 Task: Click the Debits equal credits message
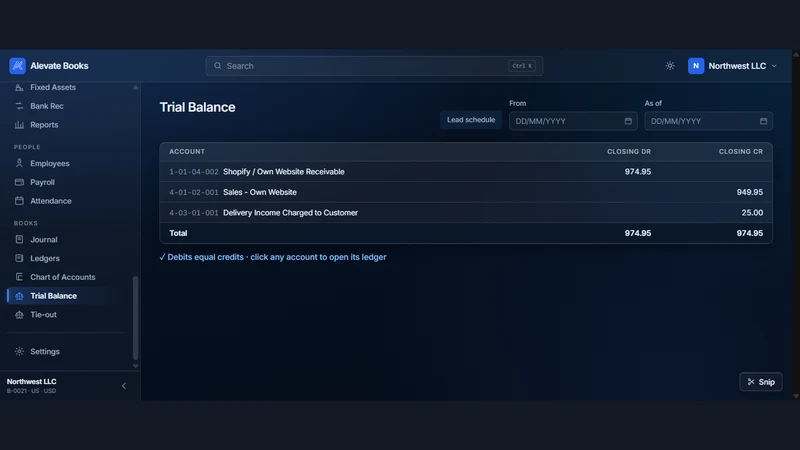(272, 257)
